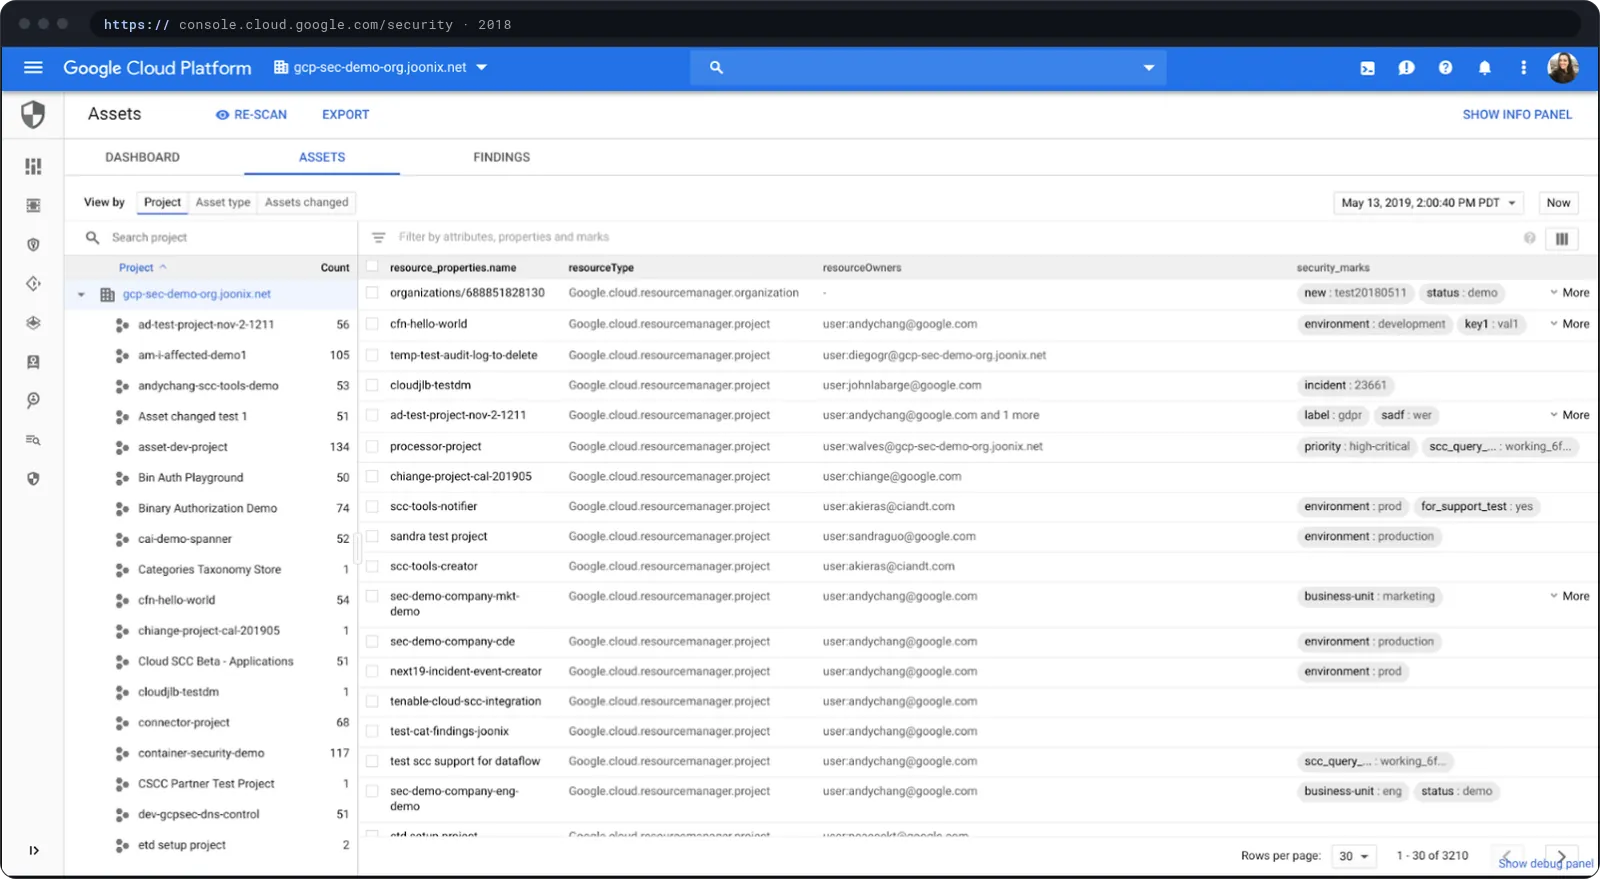This screenshot has width=1600, height=879.
Task: Select Assets changed view option
Action: coord(307,202)
